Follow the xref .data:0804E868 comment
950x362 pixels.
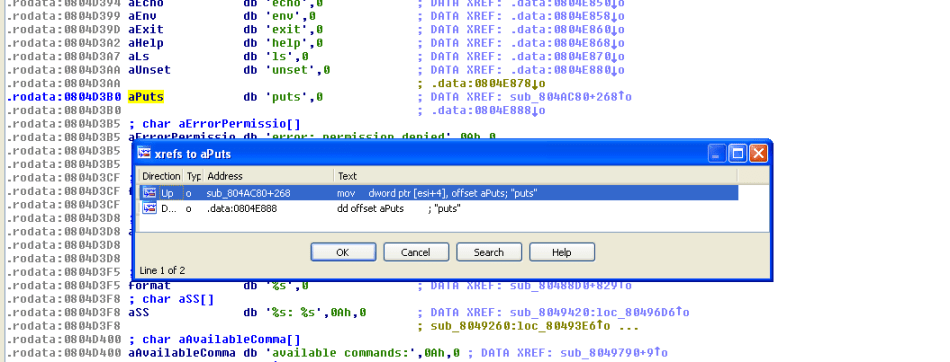(x=567, y=43)
